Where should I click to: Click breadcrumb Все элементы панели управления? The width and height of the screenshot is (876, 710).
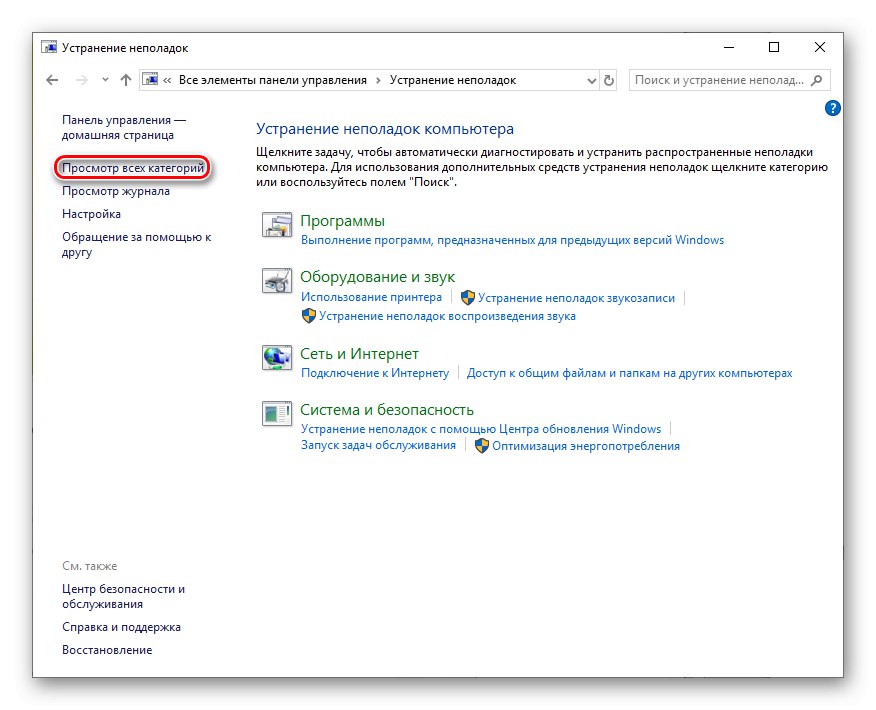[273, 80]
